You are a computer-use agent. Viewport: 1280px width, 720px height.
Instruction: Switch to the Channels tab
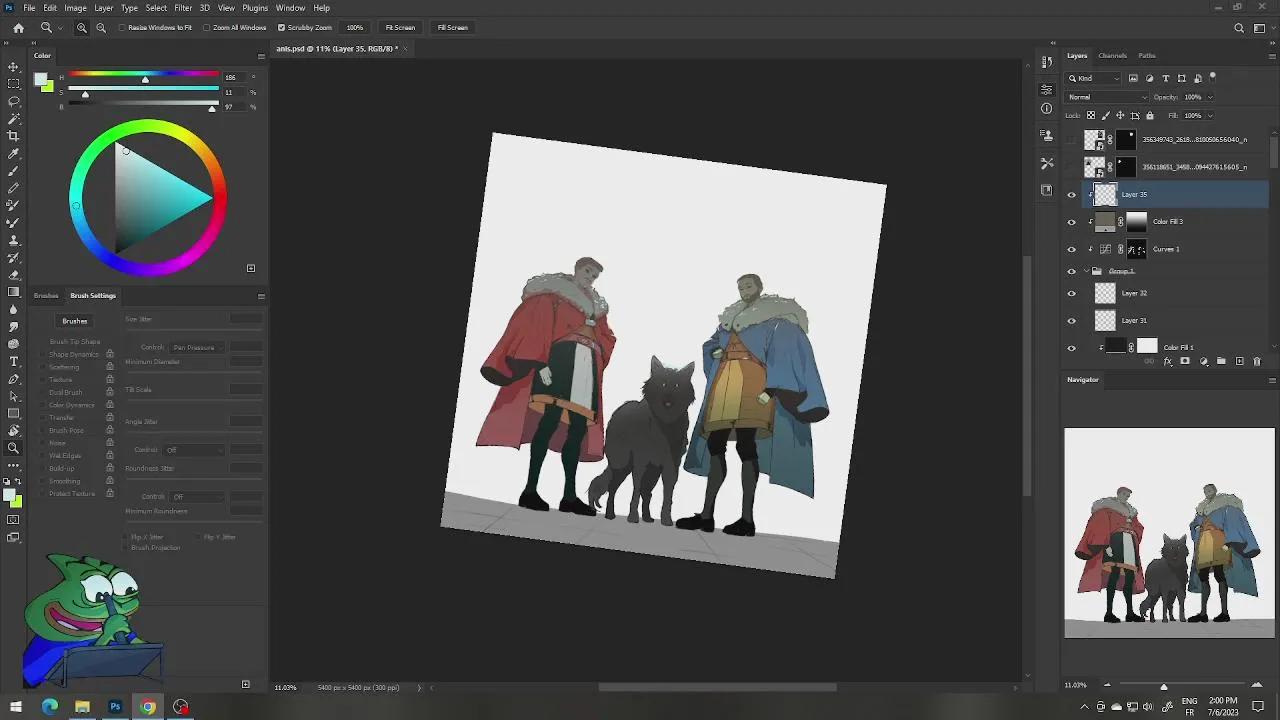(x=1112, y=56)
